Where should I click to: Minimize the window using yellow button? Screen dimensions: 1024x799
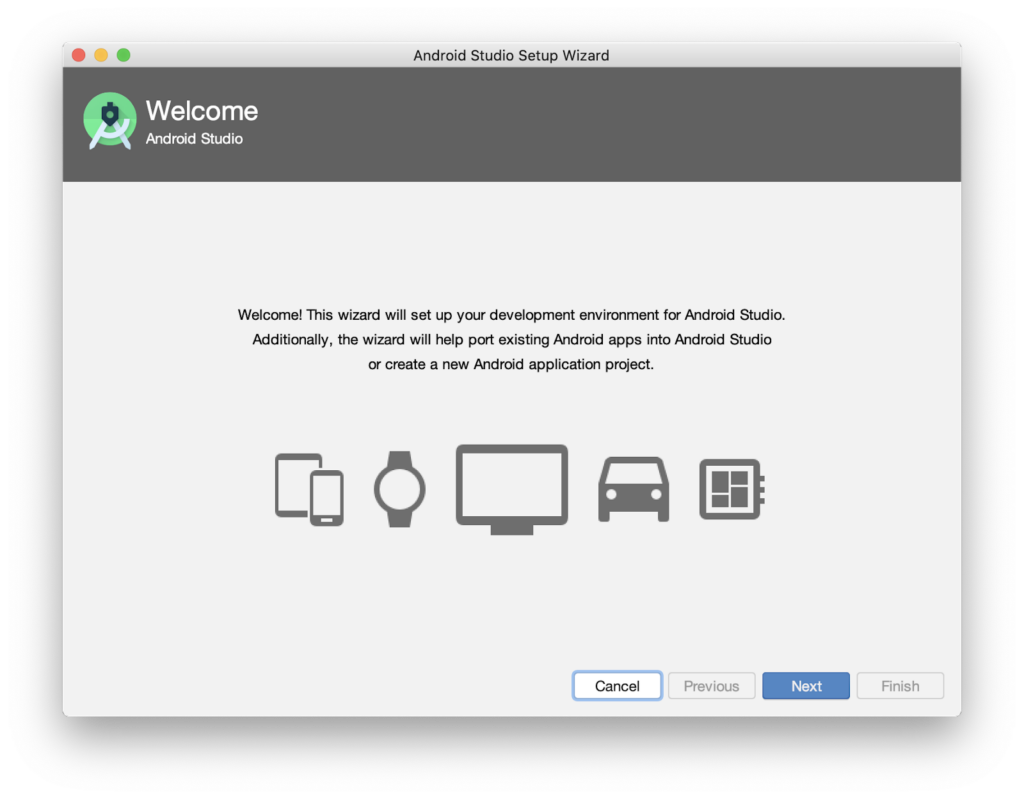(101, 55)
